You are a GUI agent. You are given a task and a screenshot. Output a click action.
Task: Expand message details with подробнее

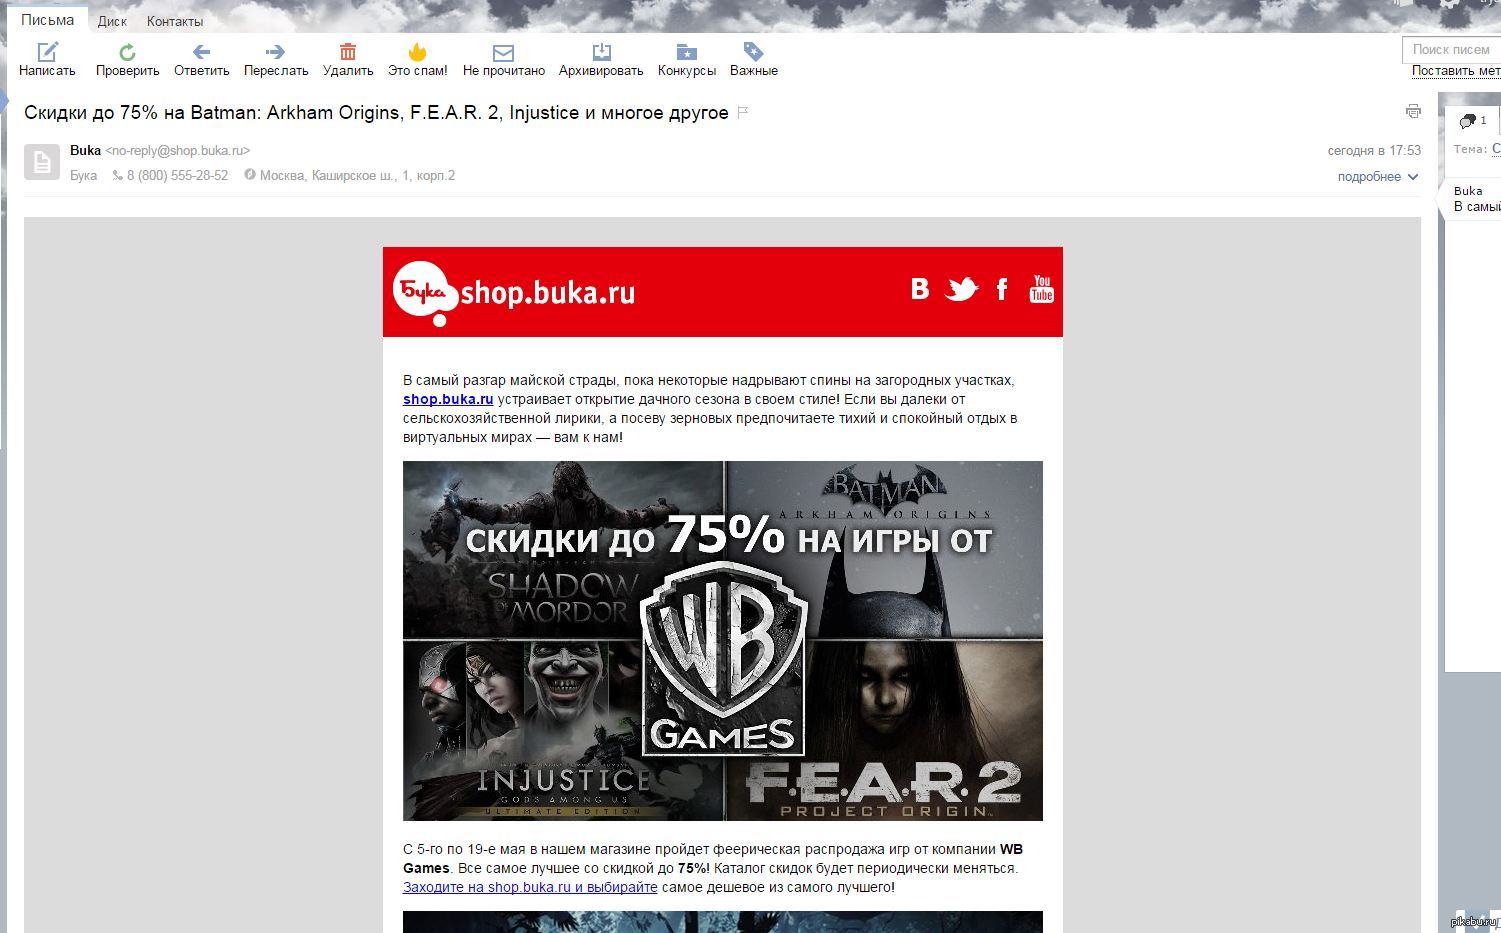point(1377,177)
